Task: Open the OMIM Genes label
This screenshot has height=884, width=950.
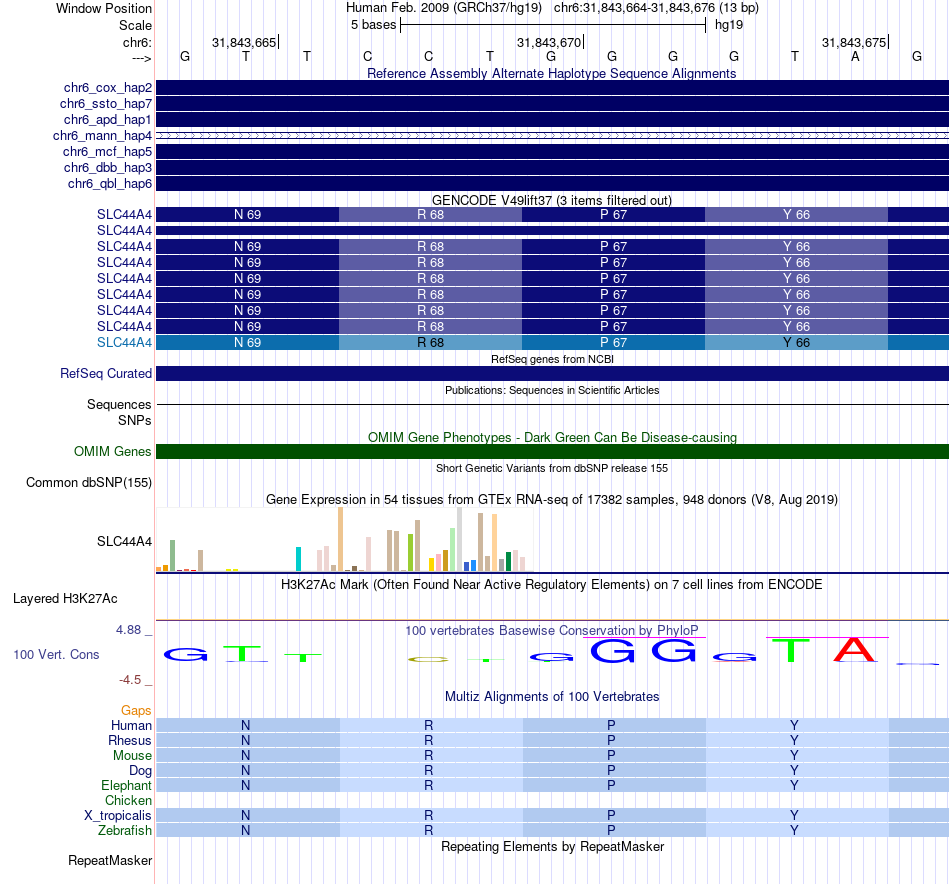Action: pos(113,451)
